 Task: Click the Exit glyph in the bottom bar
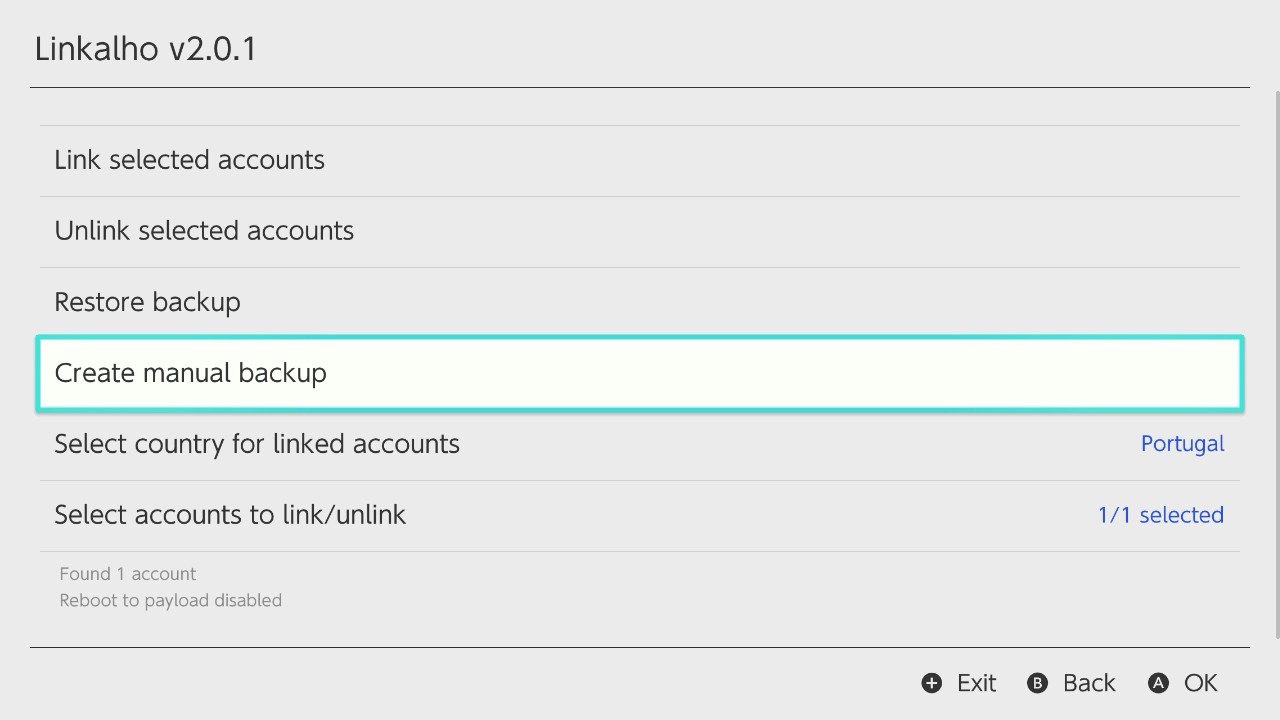point(931,683)
